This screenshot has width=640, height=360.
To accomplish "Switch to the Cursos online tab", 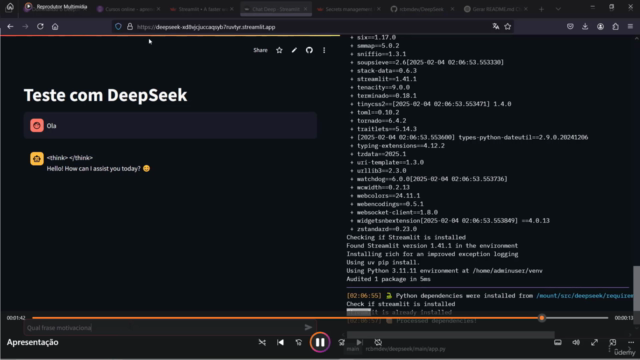I will click(x=129, y=9).
